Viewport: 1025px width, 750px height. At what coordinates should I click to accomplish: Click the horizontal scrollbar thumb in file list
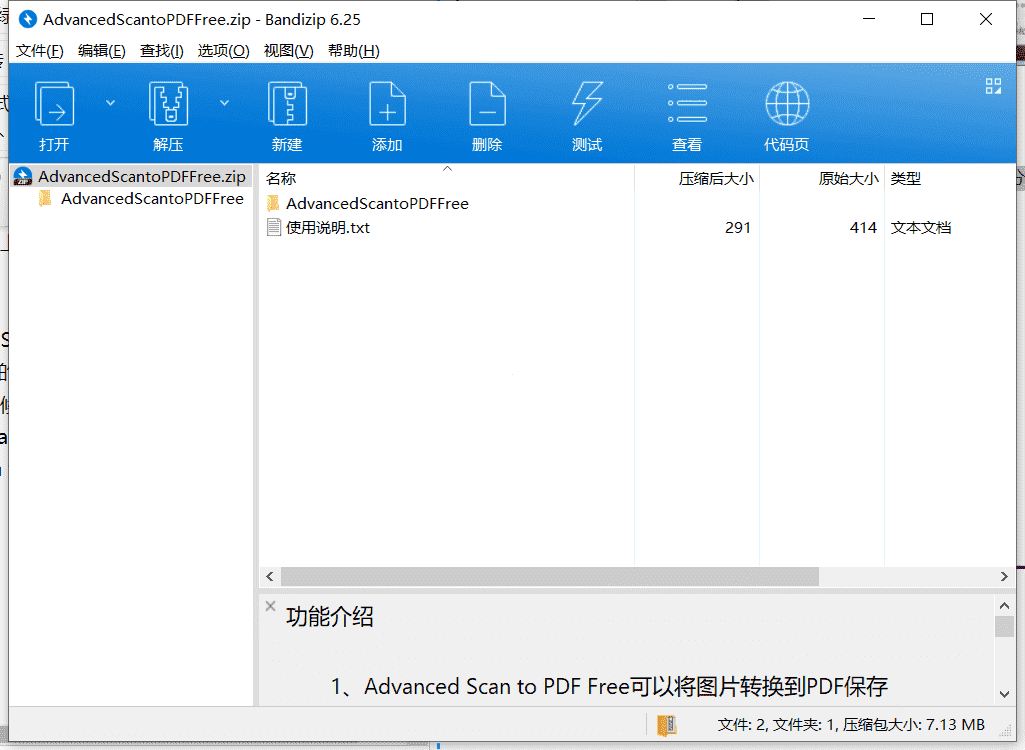tap(550, 577)
